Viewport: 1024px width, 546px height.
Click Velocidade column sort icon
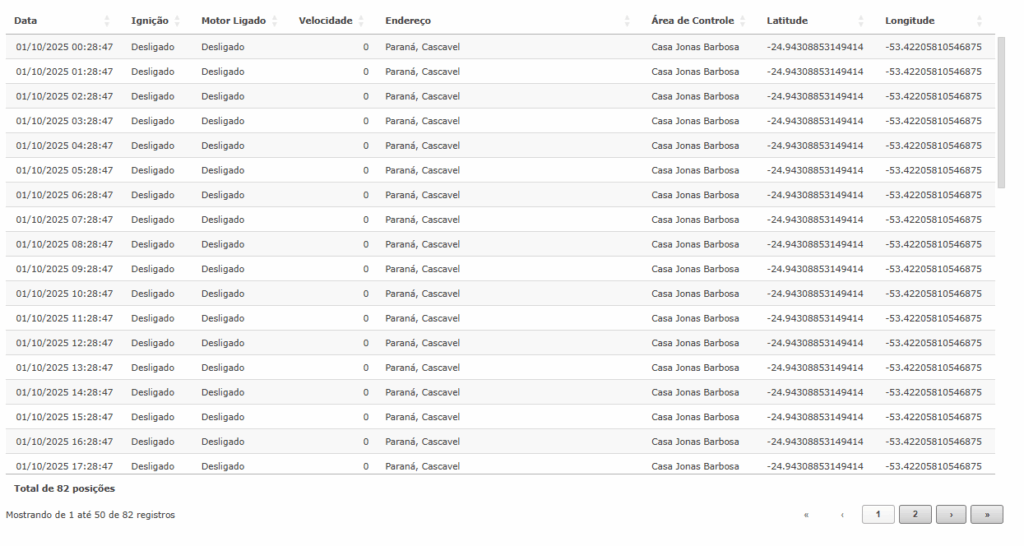(x=361, y=21)
